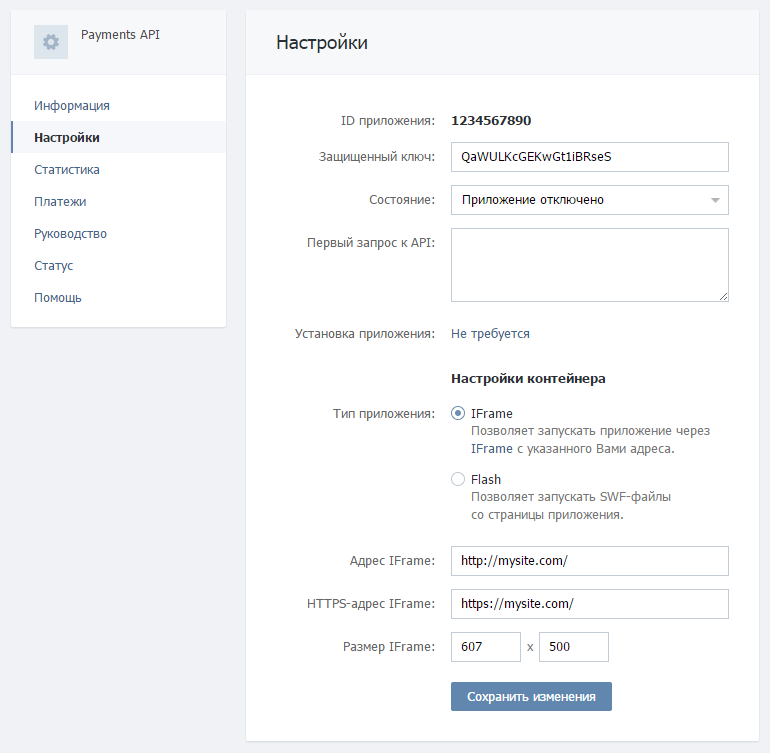The image size is (770, 753).
Task: Select Настройки in the sidebar
Action: [x=67, y=137]
